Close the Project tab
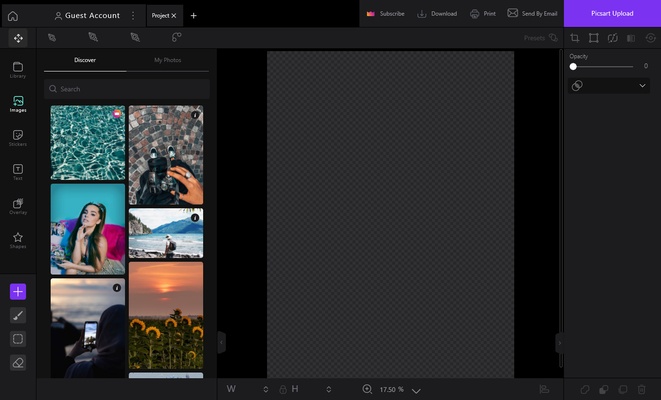The height and width of the screenshot is (400, 661). click(174, 16)
